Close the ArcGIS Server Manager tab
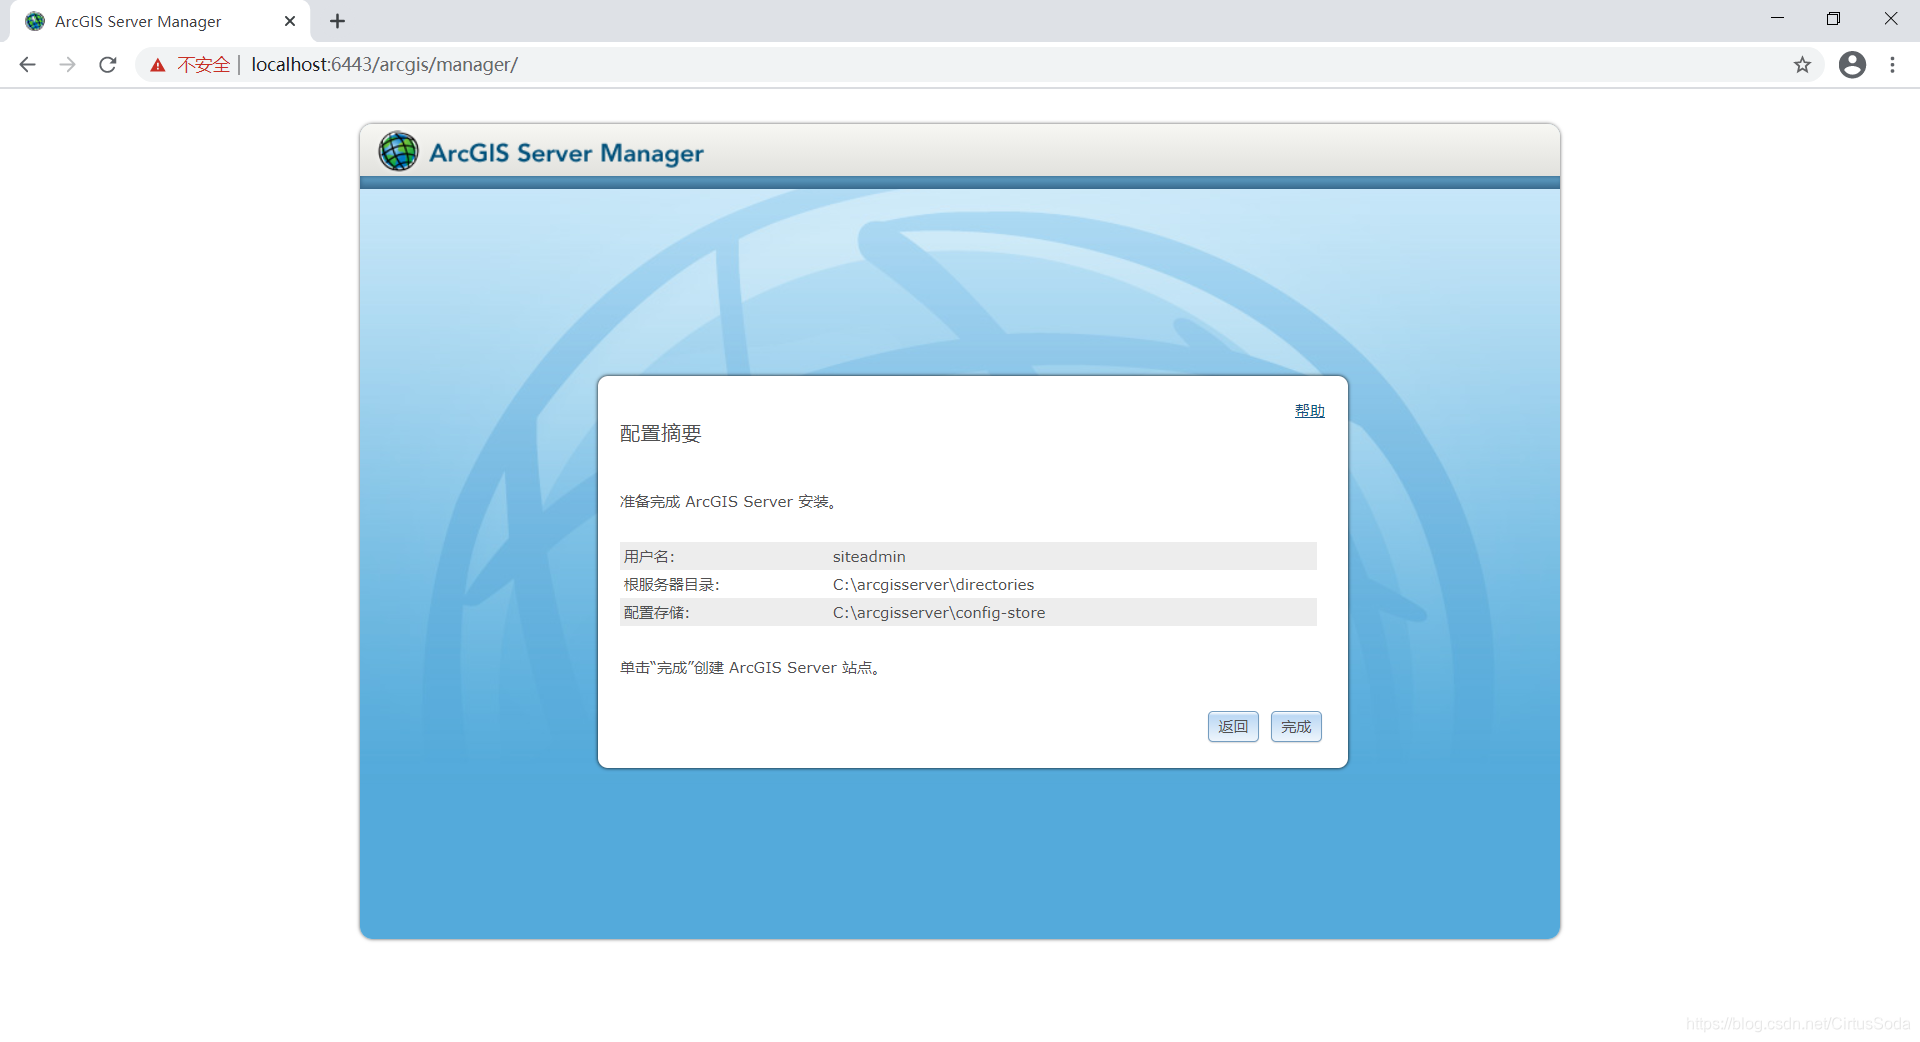This screenshot has height=1042, width=1920. tap(290, 21)
